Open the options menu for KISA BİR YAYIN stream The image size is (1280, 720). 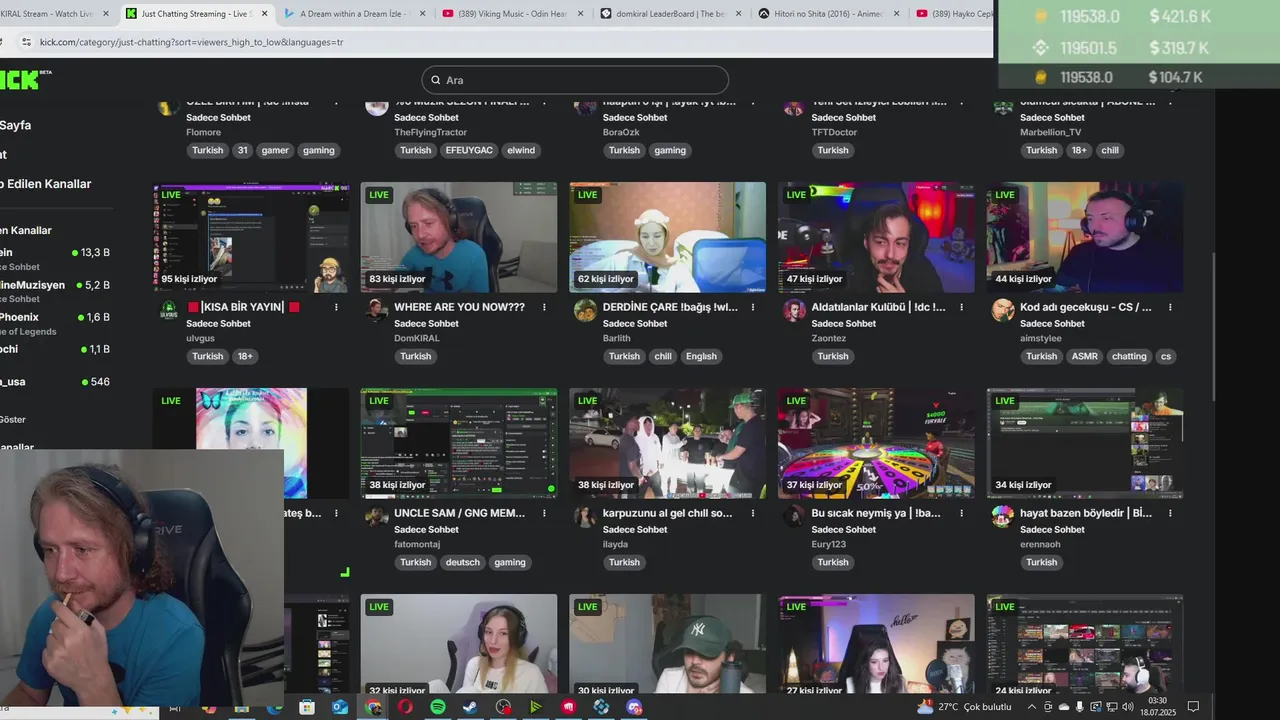click(x=336, y=307)
